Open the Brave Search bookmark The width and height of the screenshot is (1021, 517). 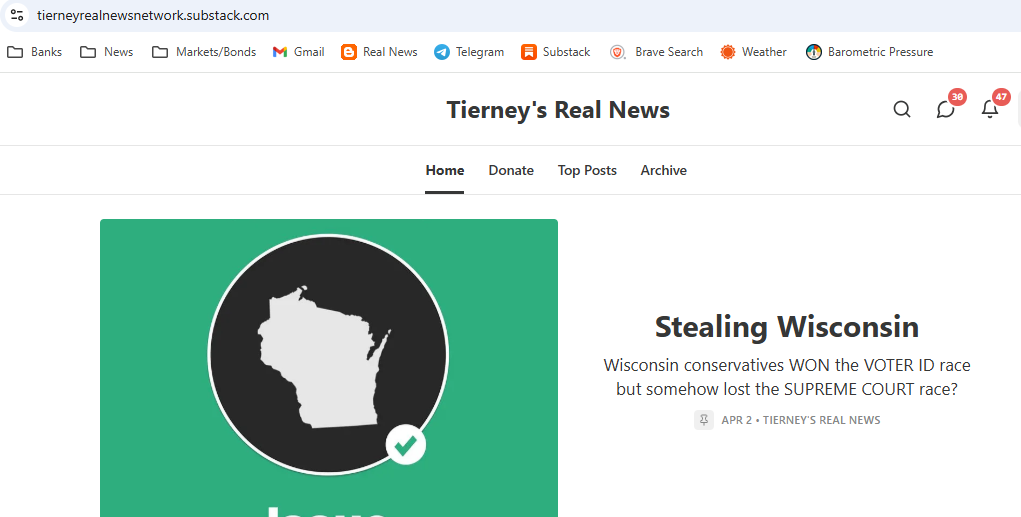[x=656, y=52]
